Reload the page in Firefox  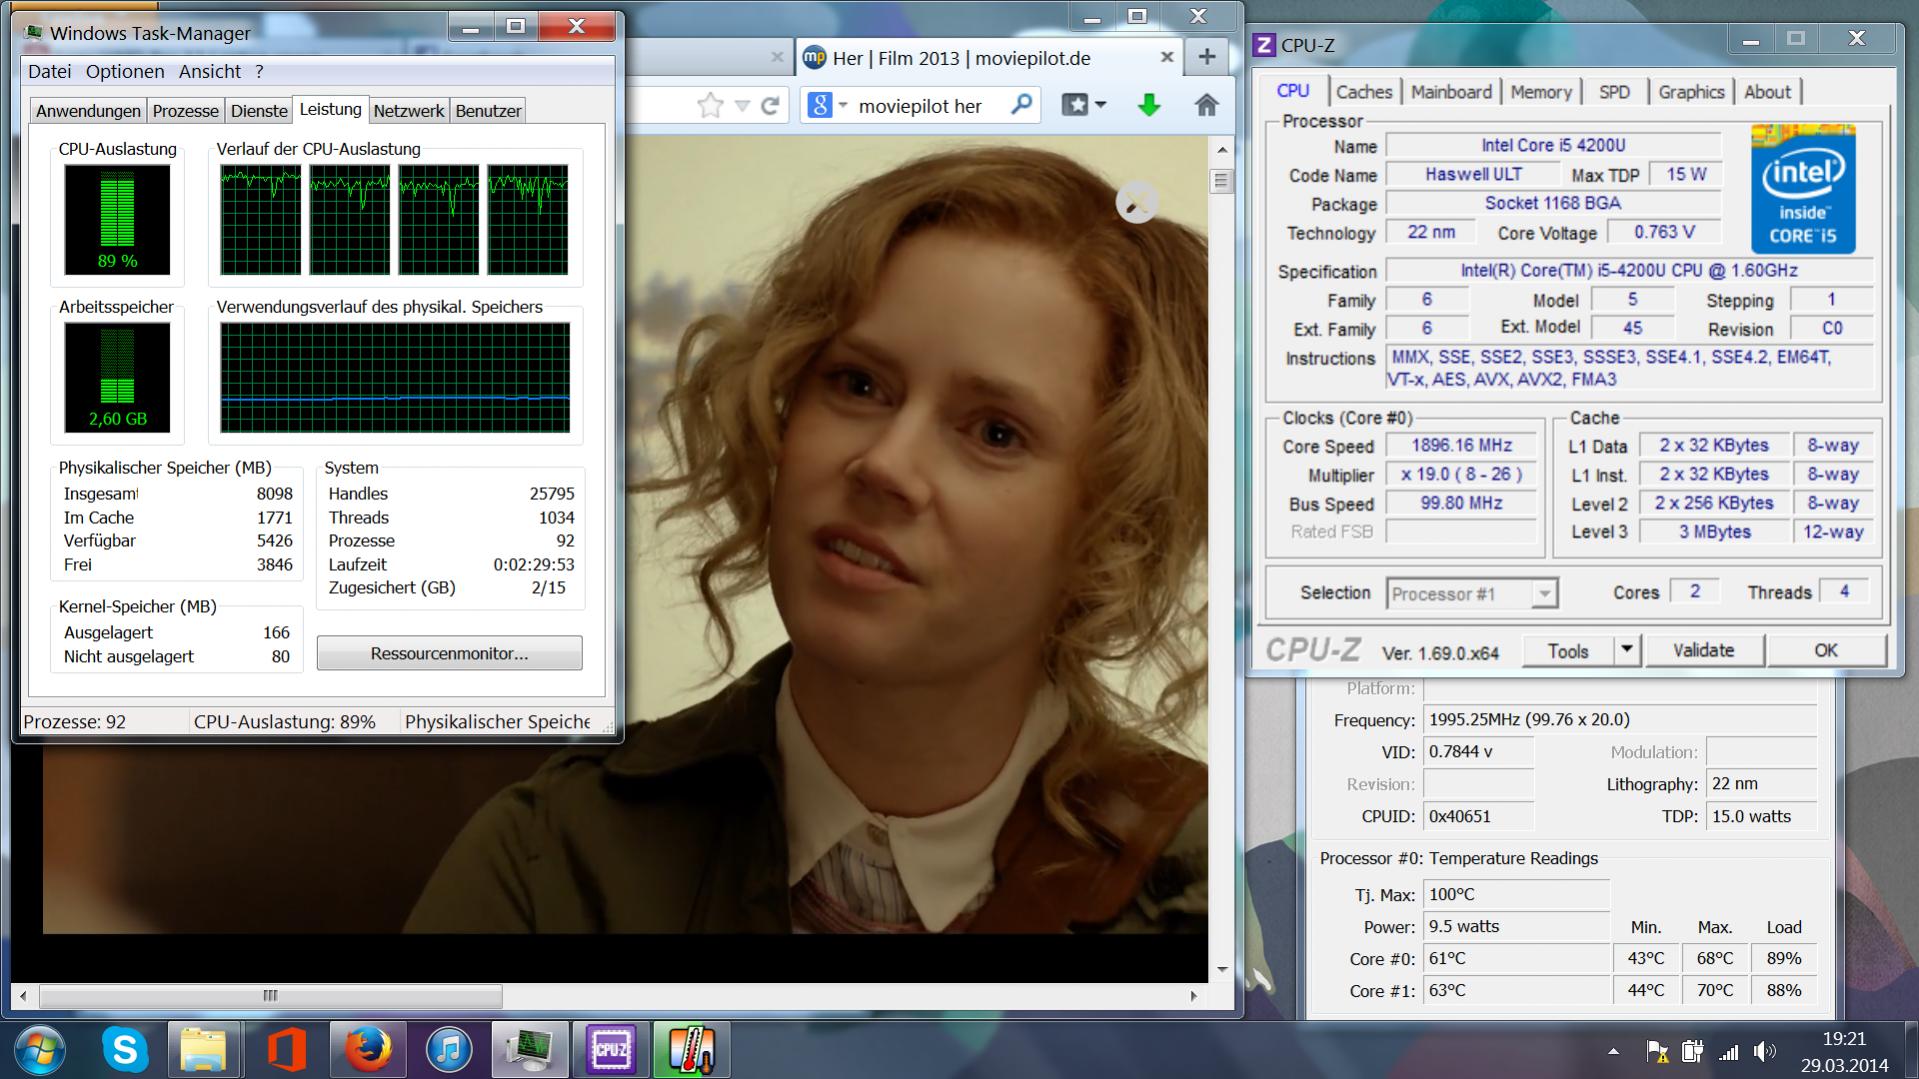770,105
